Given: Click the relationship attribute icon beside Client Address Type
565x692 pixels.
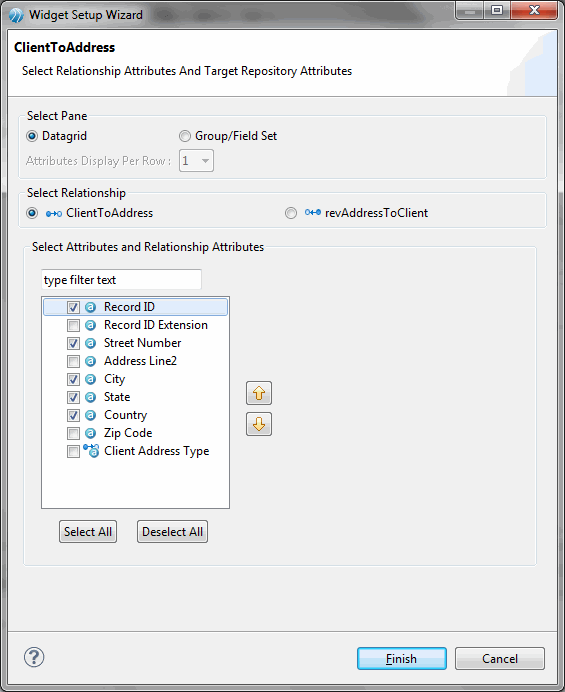Looking at the screenshot, I should (x=91, y=451).
